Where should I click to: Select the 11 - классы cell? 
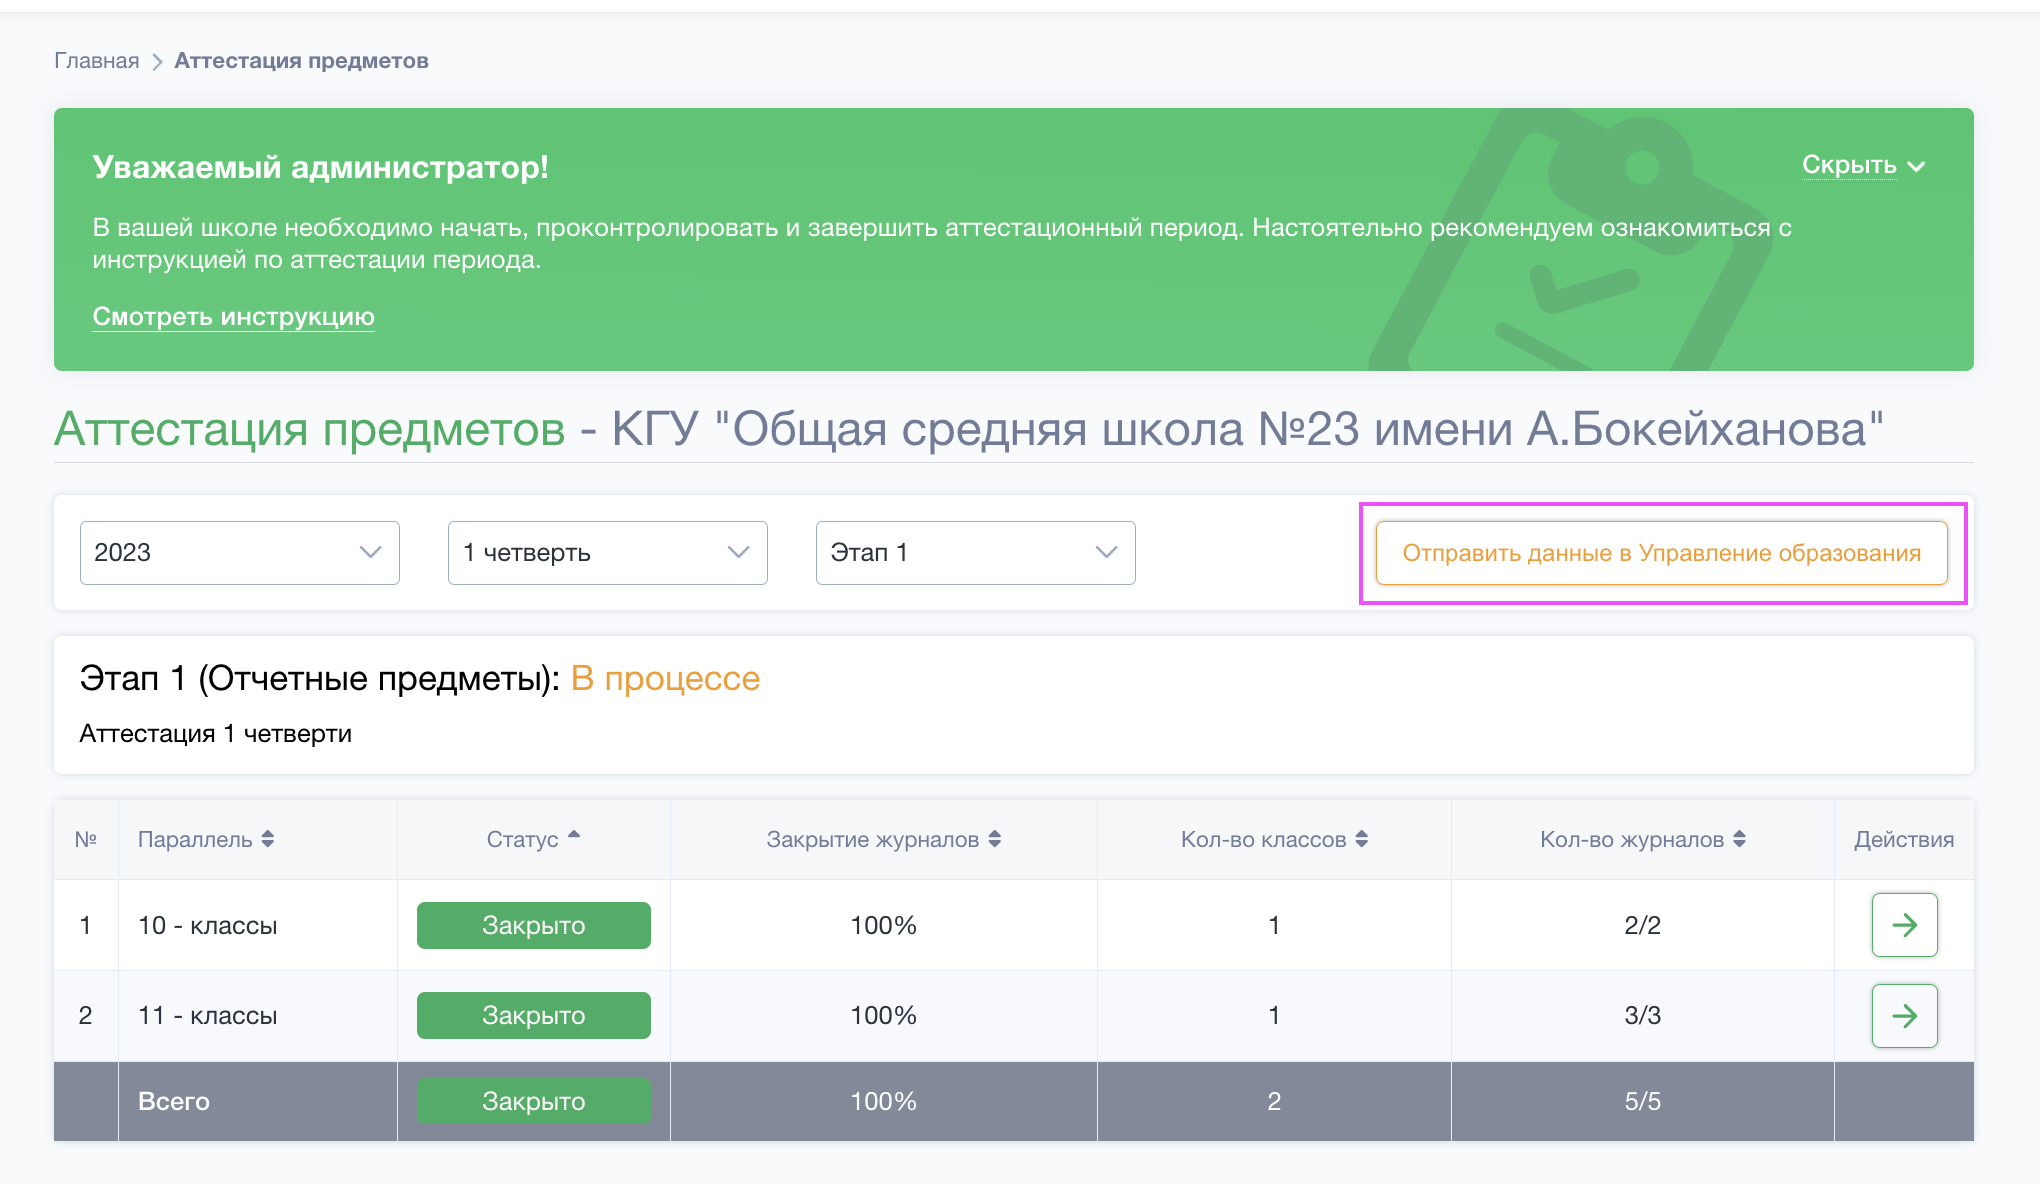point(258,1016)
